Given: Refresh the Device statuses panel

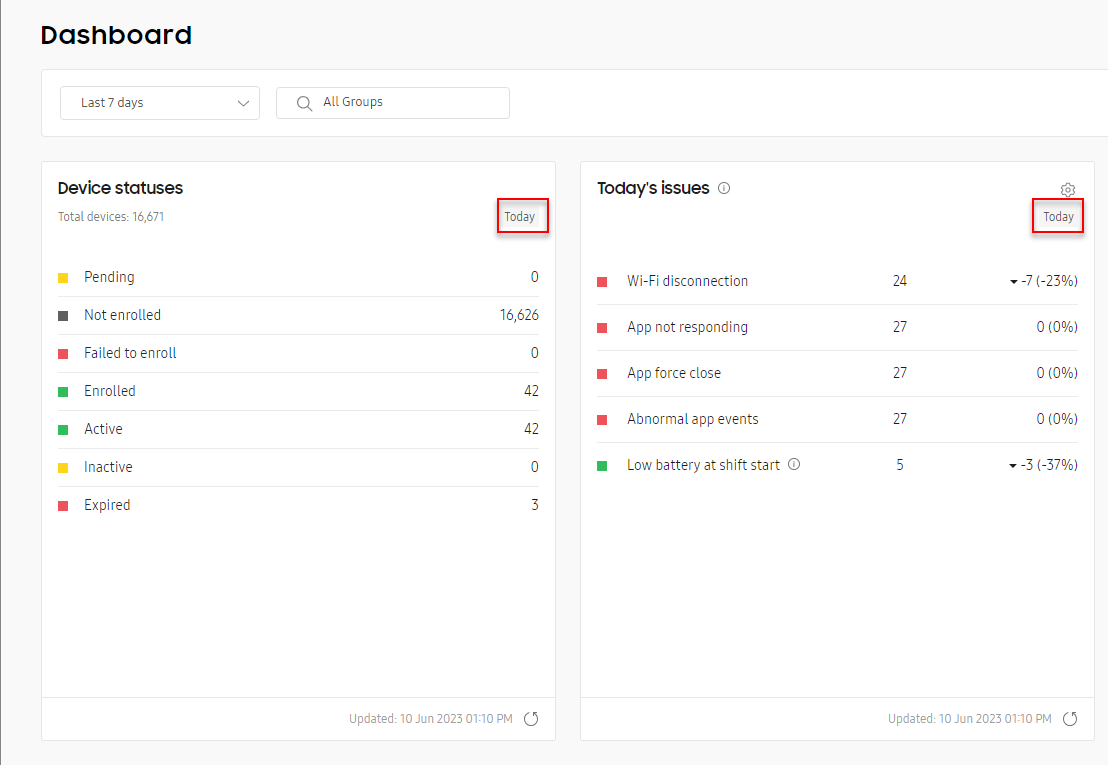Looking at the screenshot, I should click(x=531, y=718).
